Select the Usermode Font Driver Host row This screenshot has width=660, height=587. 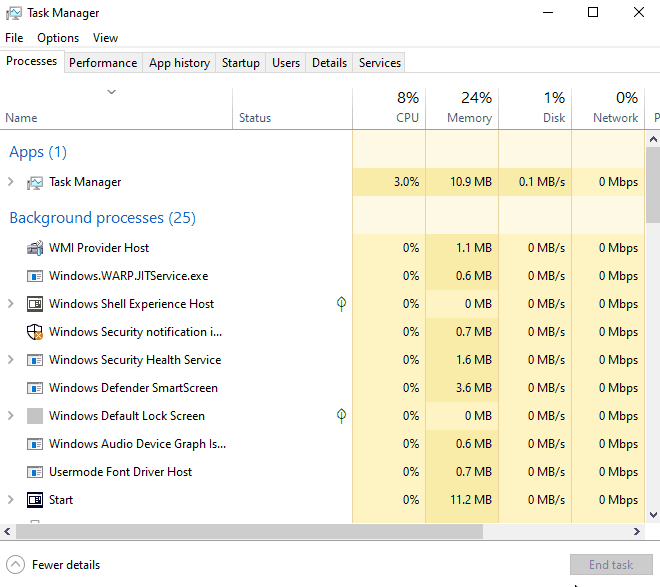point(322,472)
